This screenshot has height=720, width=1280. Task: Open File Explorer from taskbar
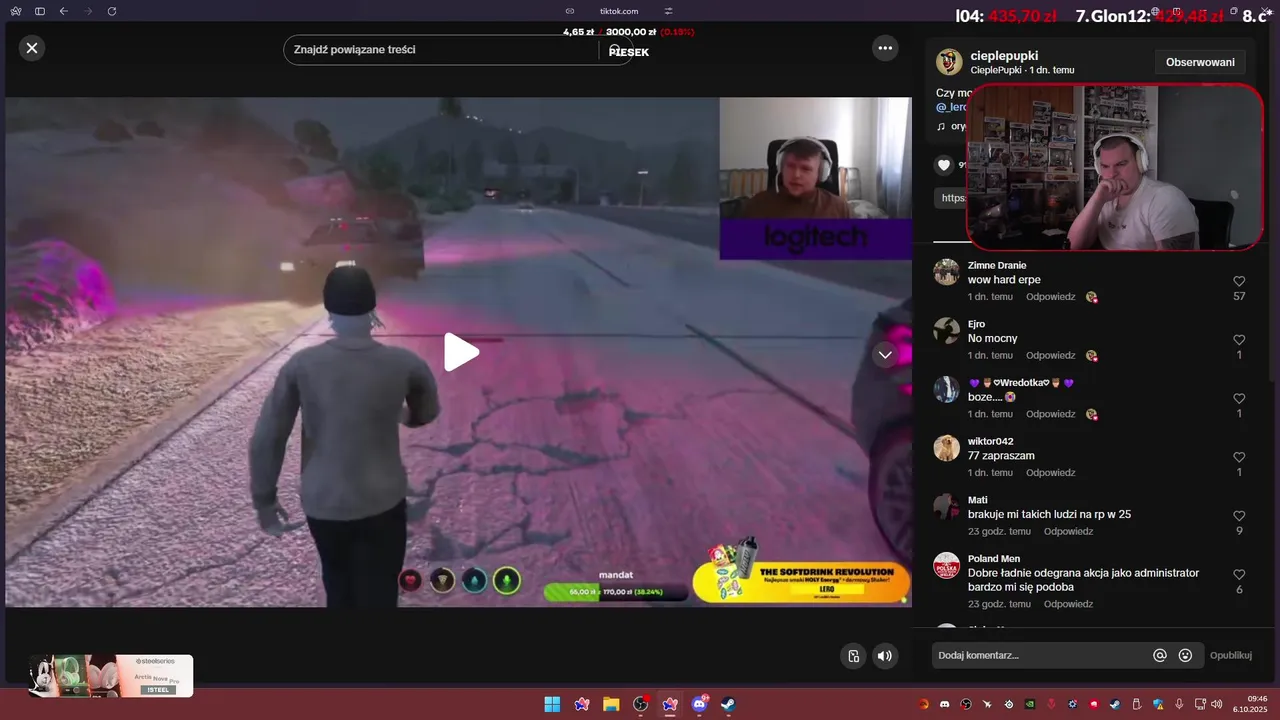pyautogui.click(x=611, y=704)
